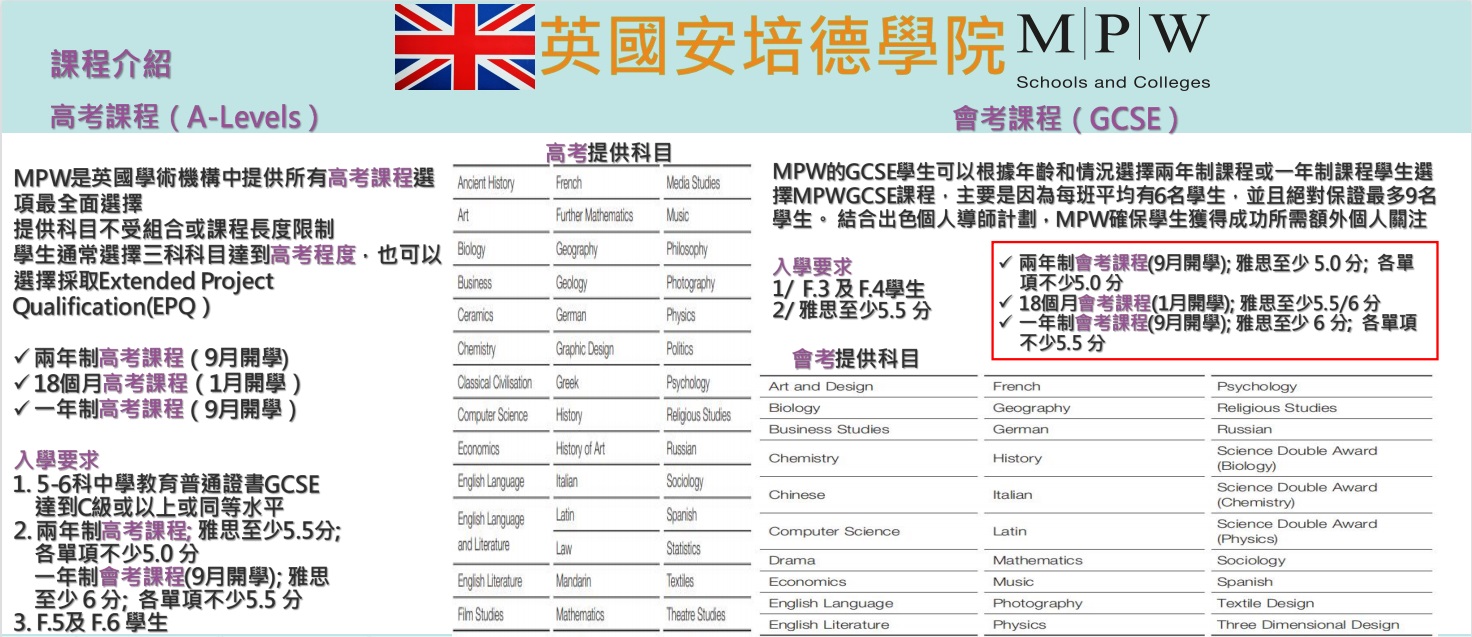Click the Statistics subject cell
This screenshot has width=1472, height=637.
pos(683,548)
